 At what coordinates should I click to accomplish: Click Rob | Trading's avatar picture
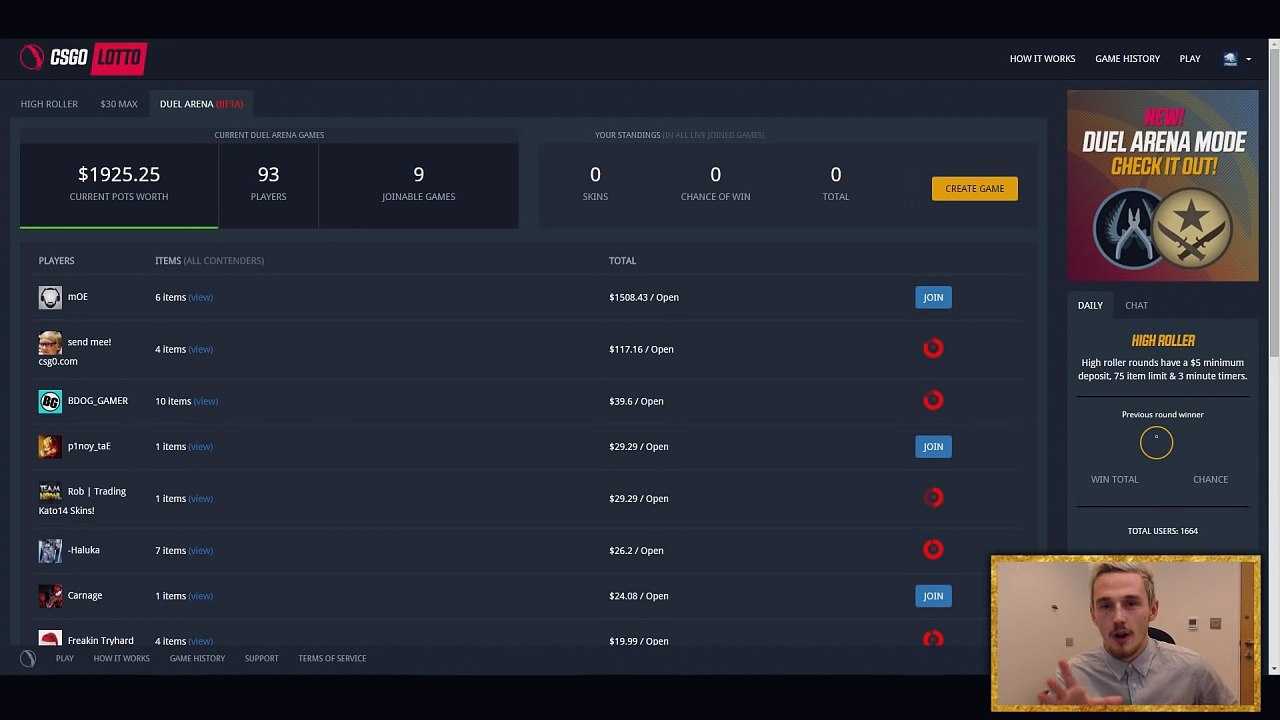50,492
